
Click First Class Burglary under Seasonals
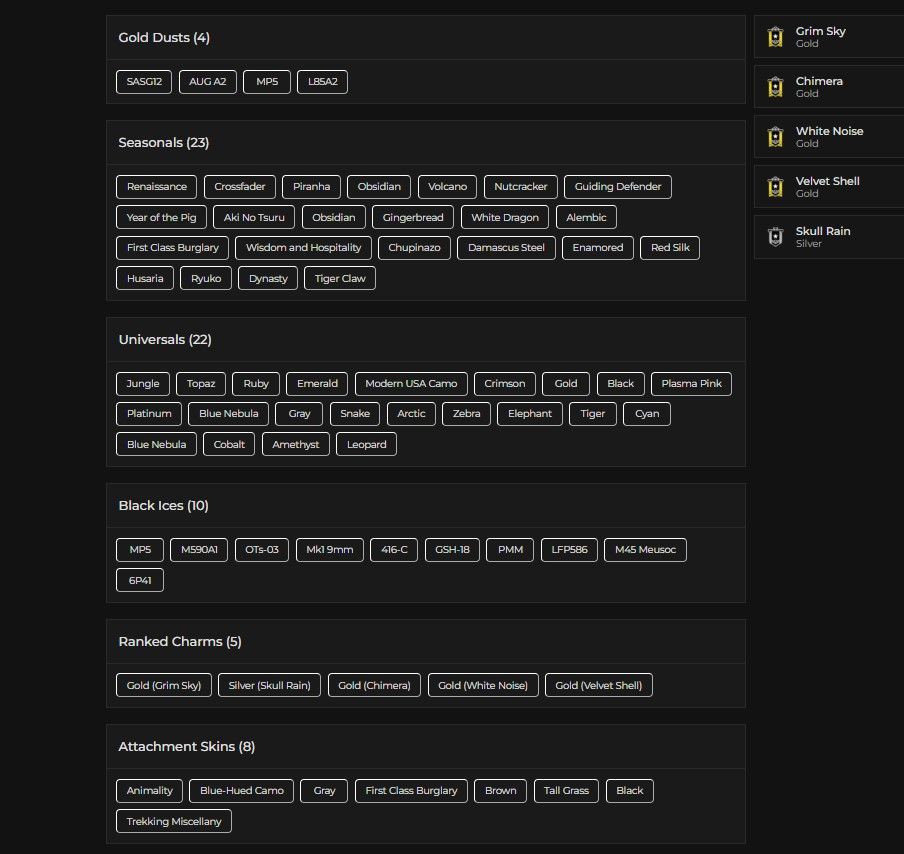click(172, 248)
